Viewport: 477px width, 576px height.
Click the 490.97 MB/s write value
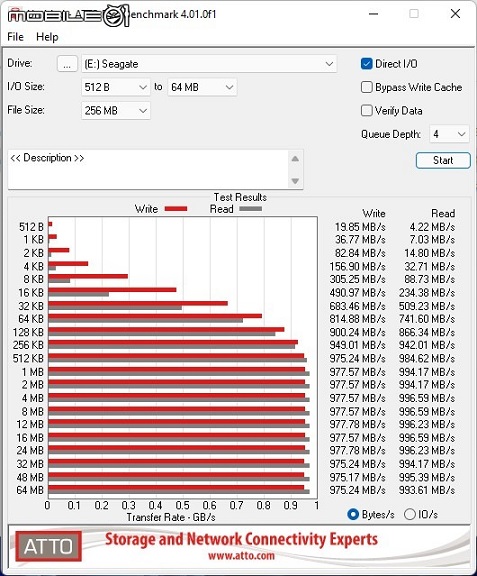(358, 293)
